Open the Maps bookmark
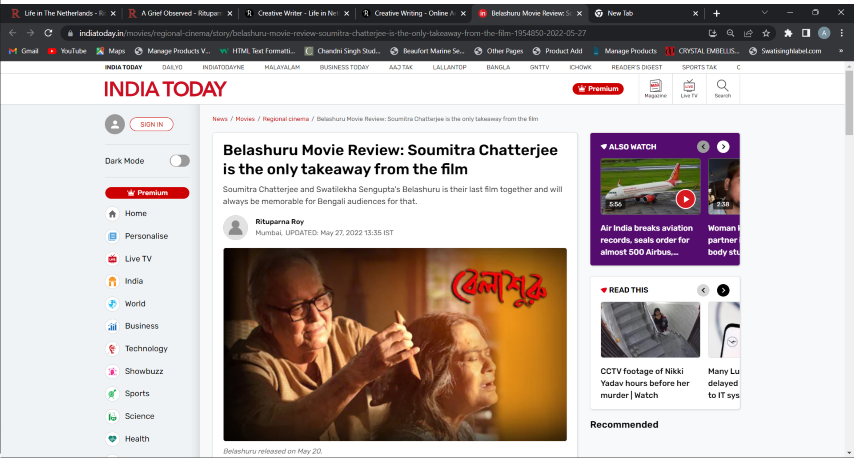 click(x=111, y=51)
